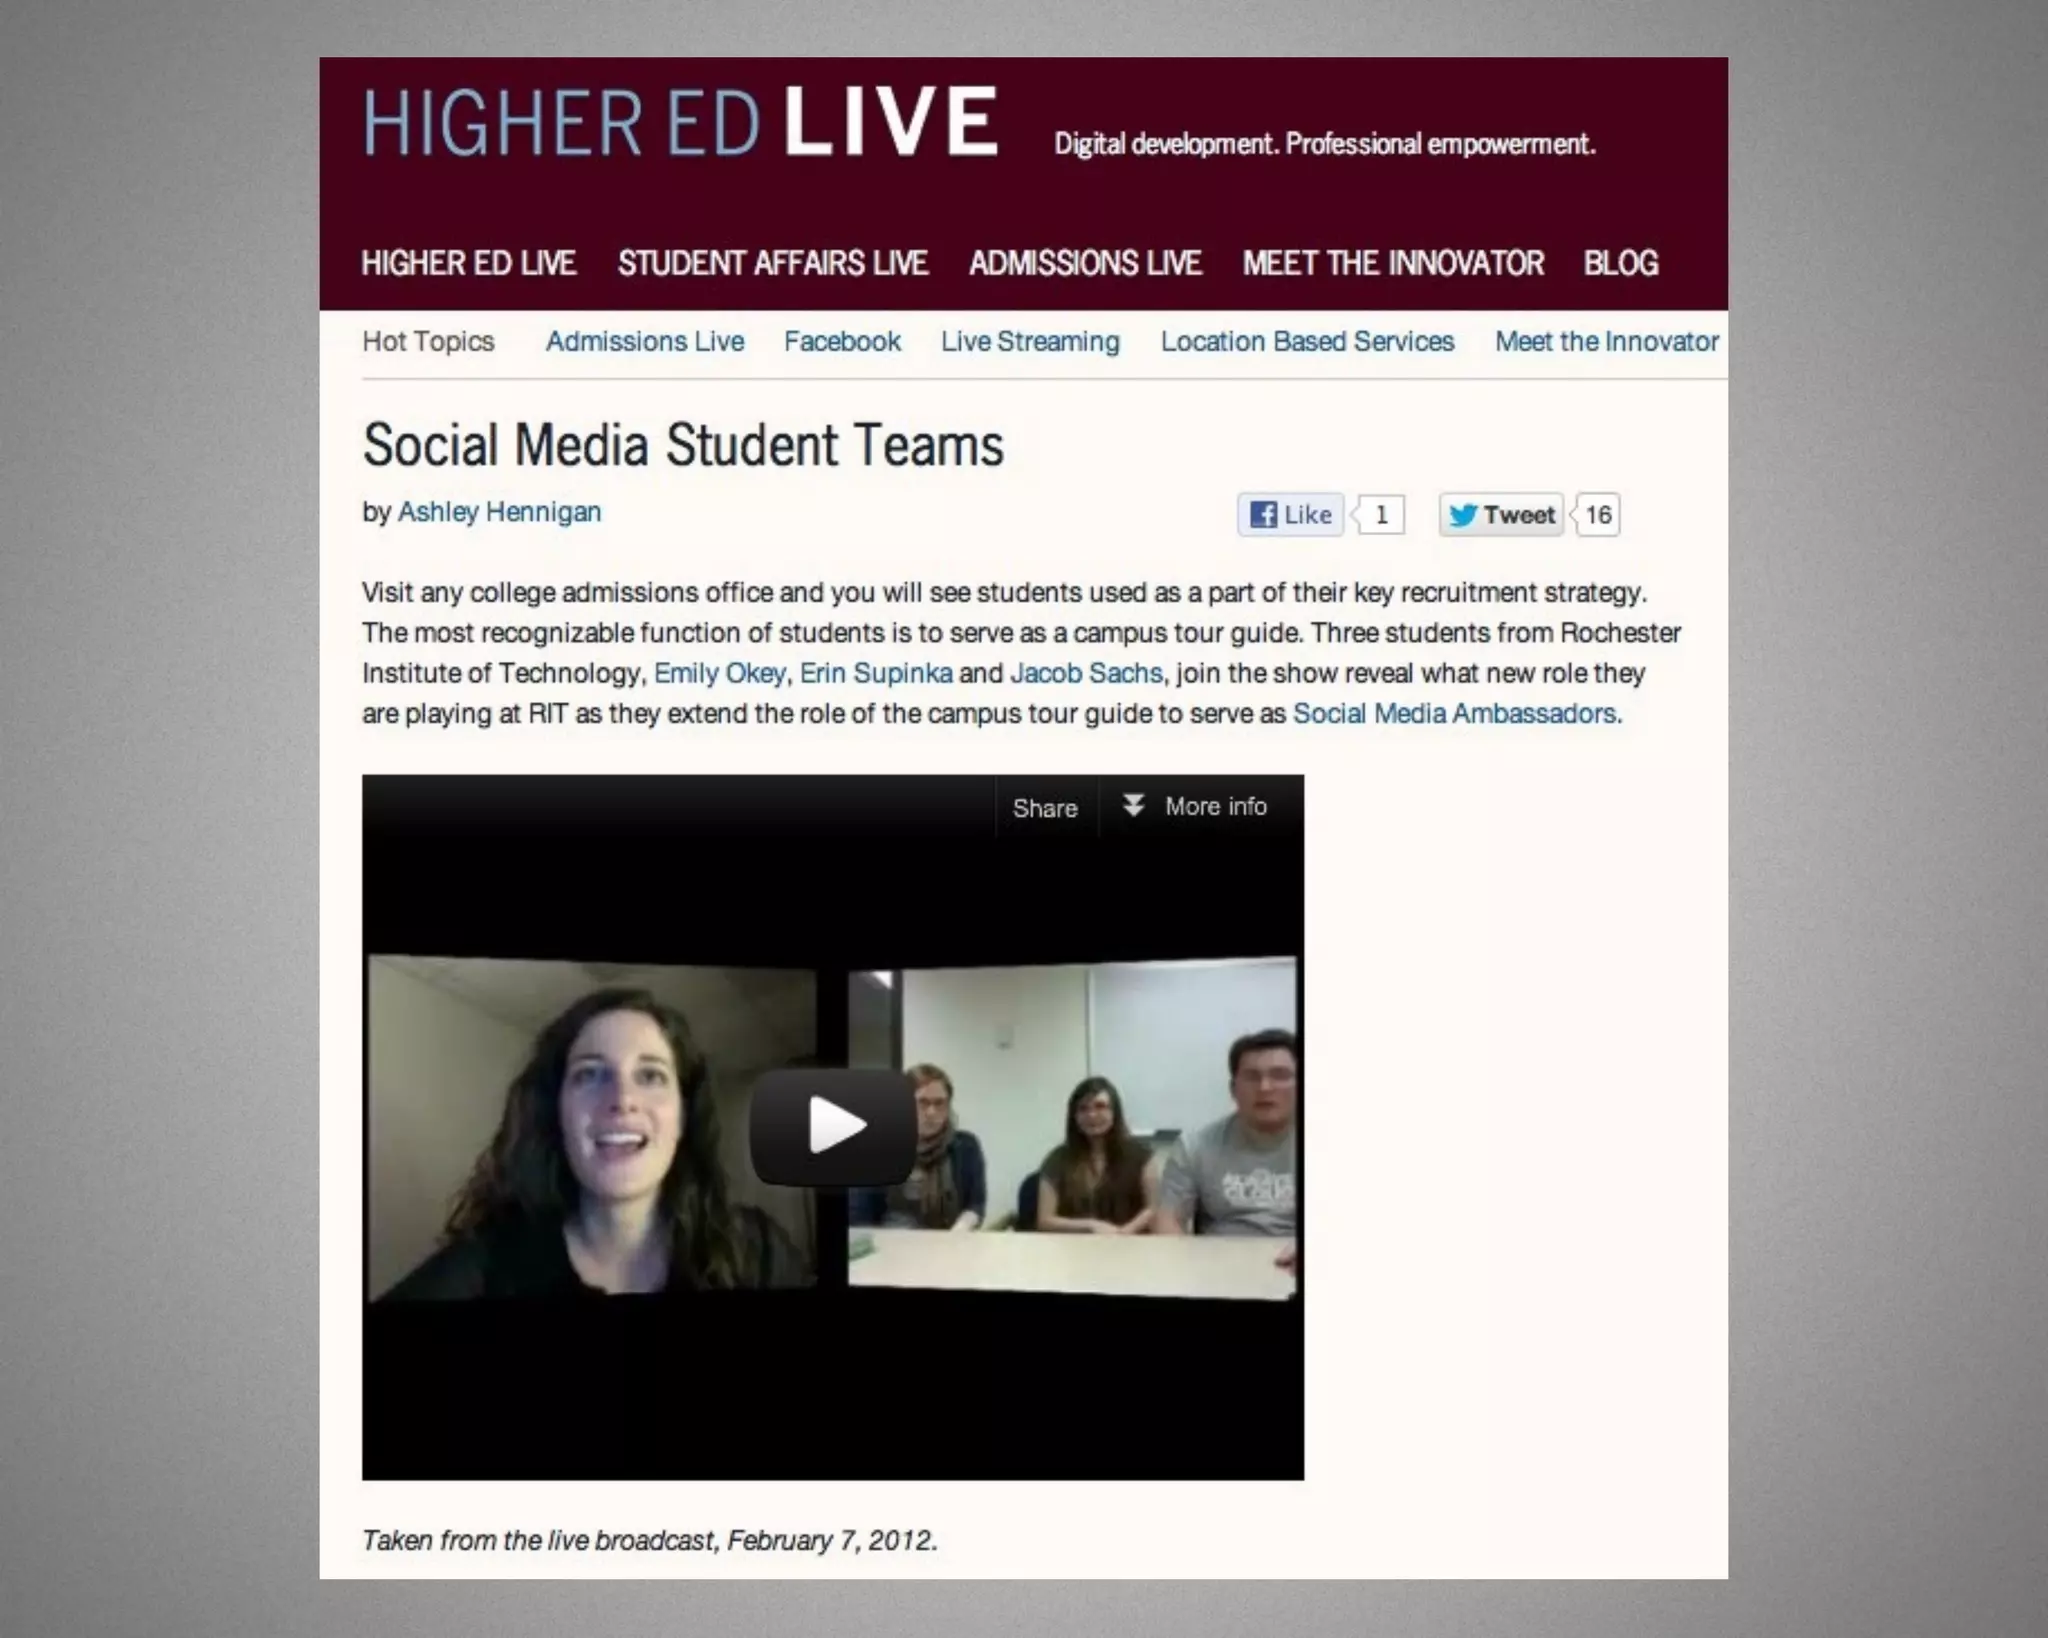Open author Ashley Hennigan's page

[x=499, y=512]
